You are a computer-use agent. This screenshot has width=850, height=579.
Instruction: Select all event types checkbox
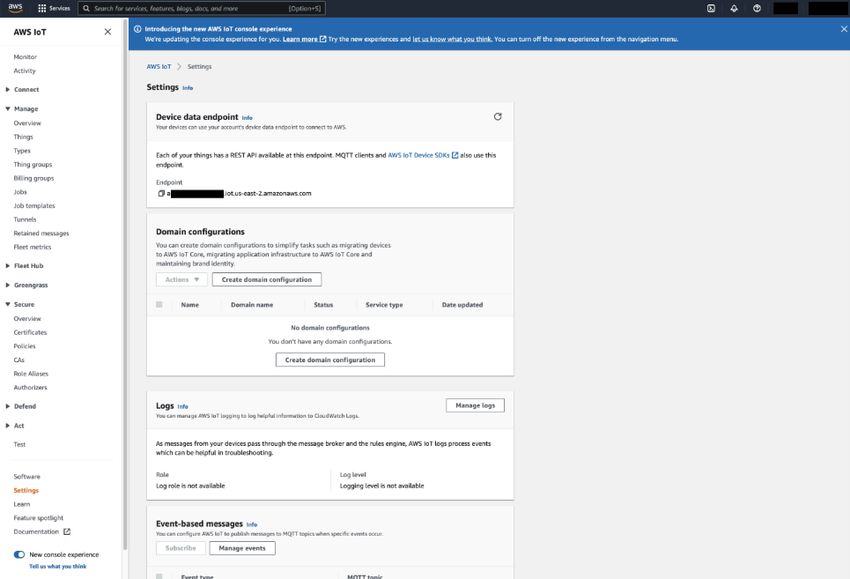coord(159,576)
